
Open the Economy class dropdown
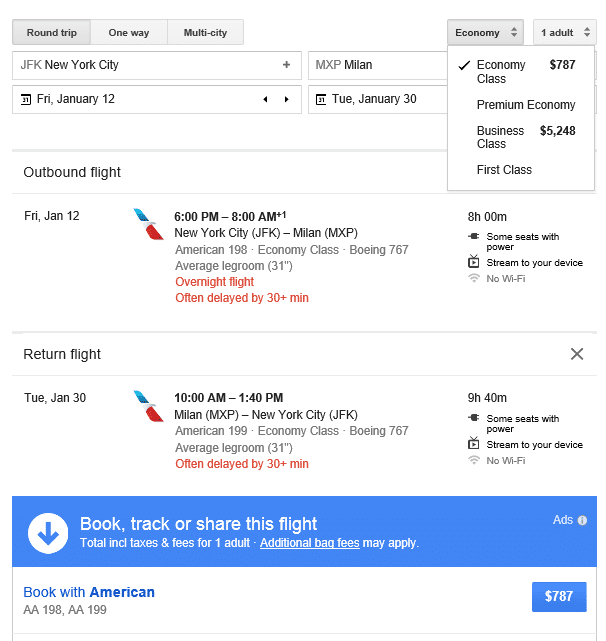pyautogui.click(x=486, y=33)
